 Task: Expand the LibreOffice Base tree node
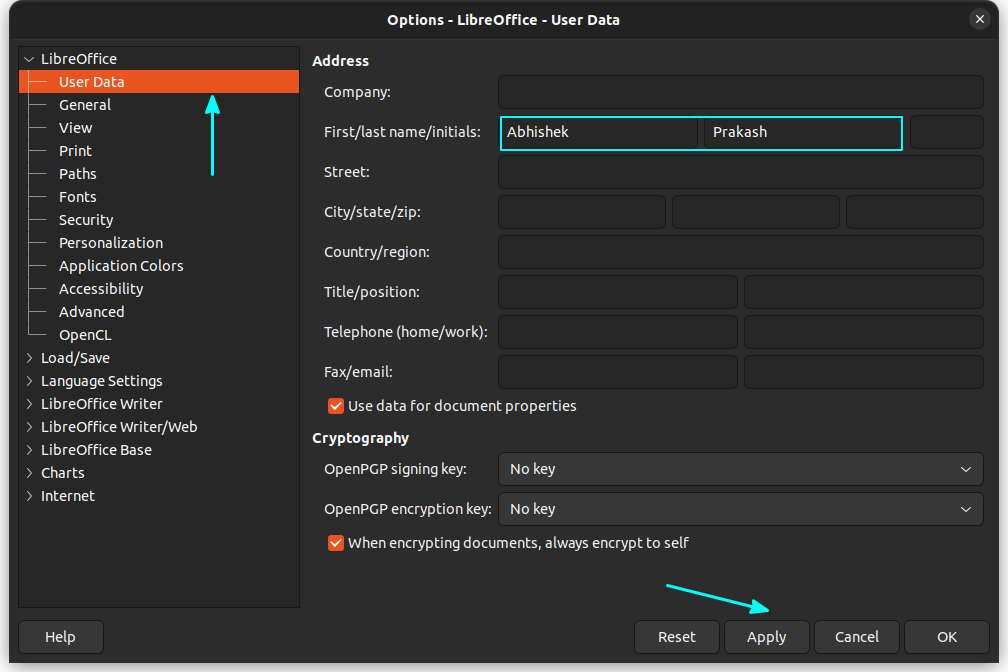(x=29, y=450)
